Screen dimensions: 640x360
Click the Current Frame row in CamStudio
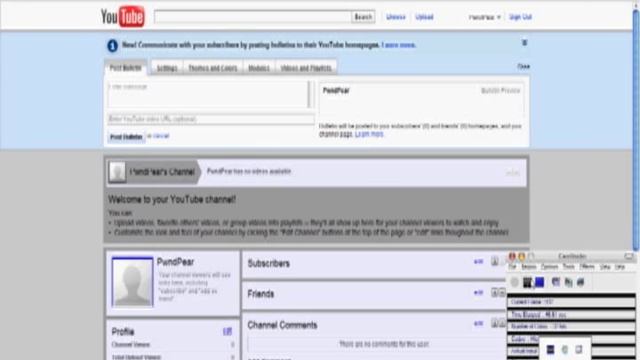(571, 302)
